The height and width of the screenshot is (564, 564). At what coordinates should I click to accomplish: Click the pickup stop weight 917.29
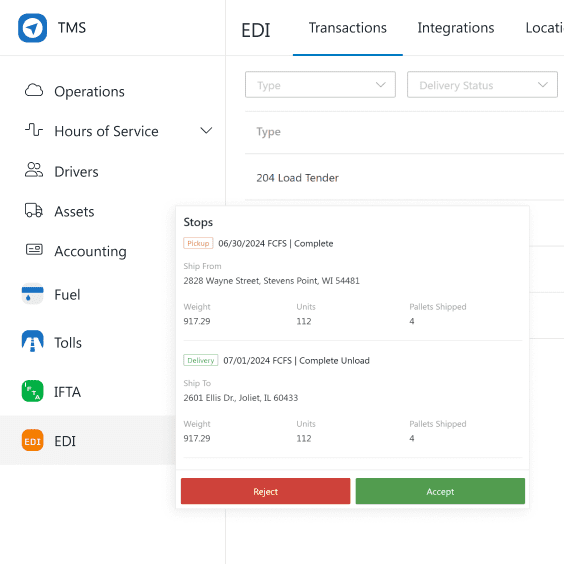[197, 321]
